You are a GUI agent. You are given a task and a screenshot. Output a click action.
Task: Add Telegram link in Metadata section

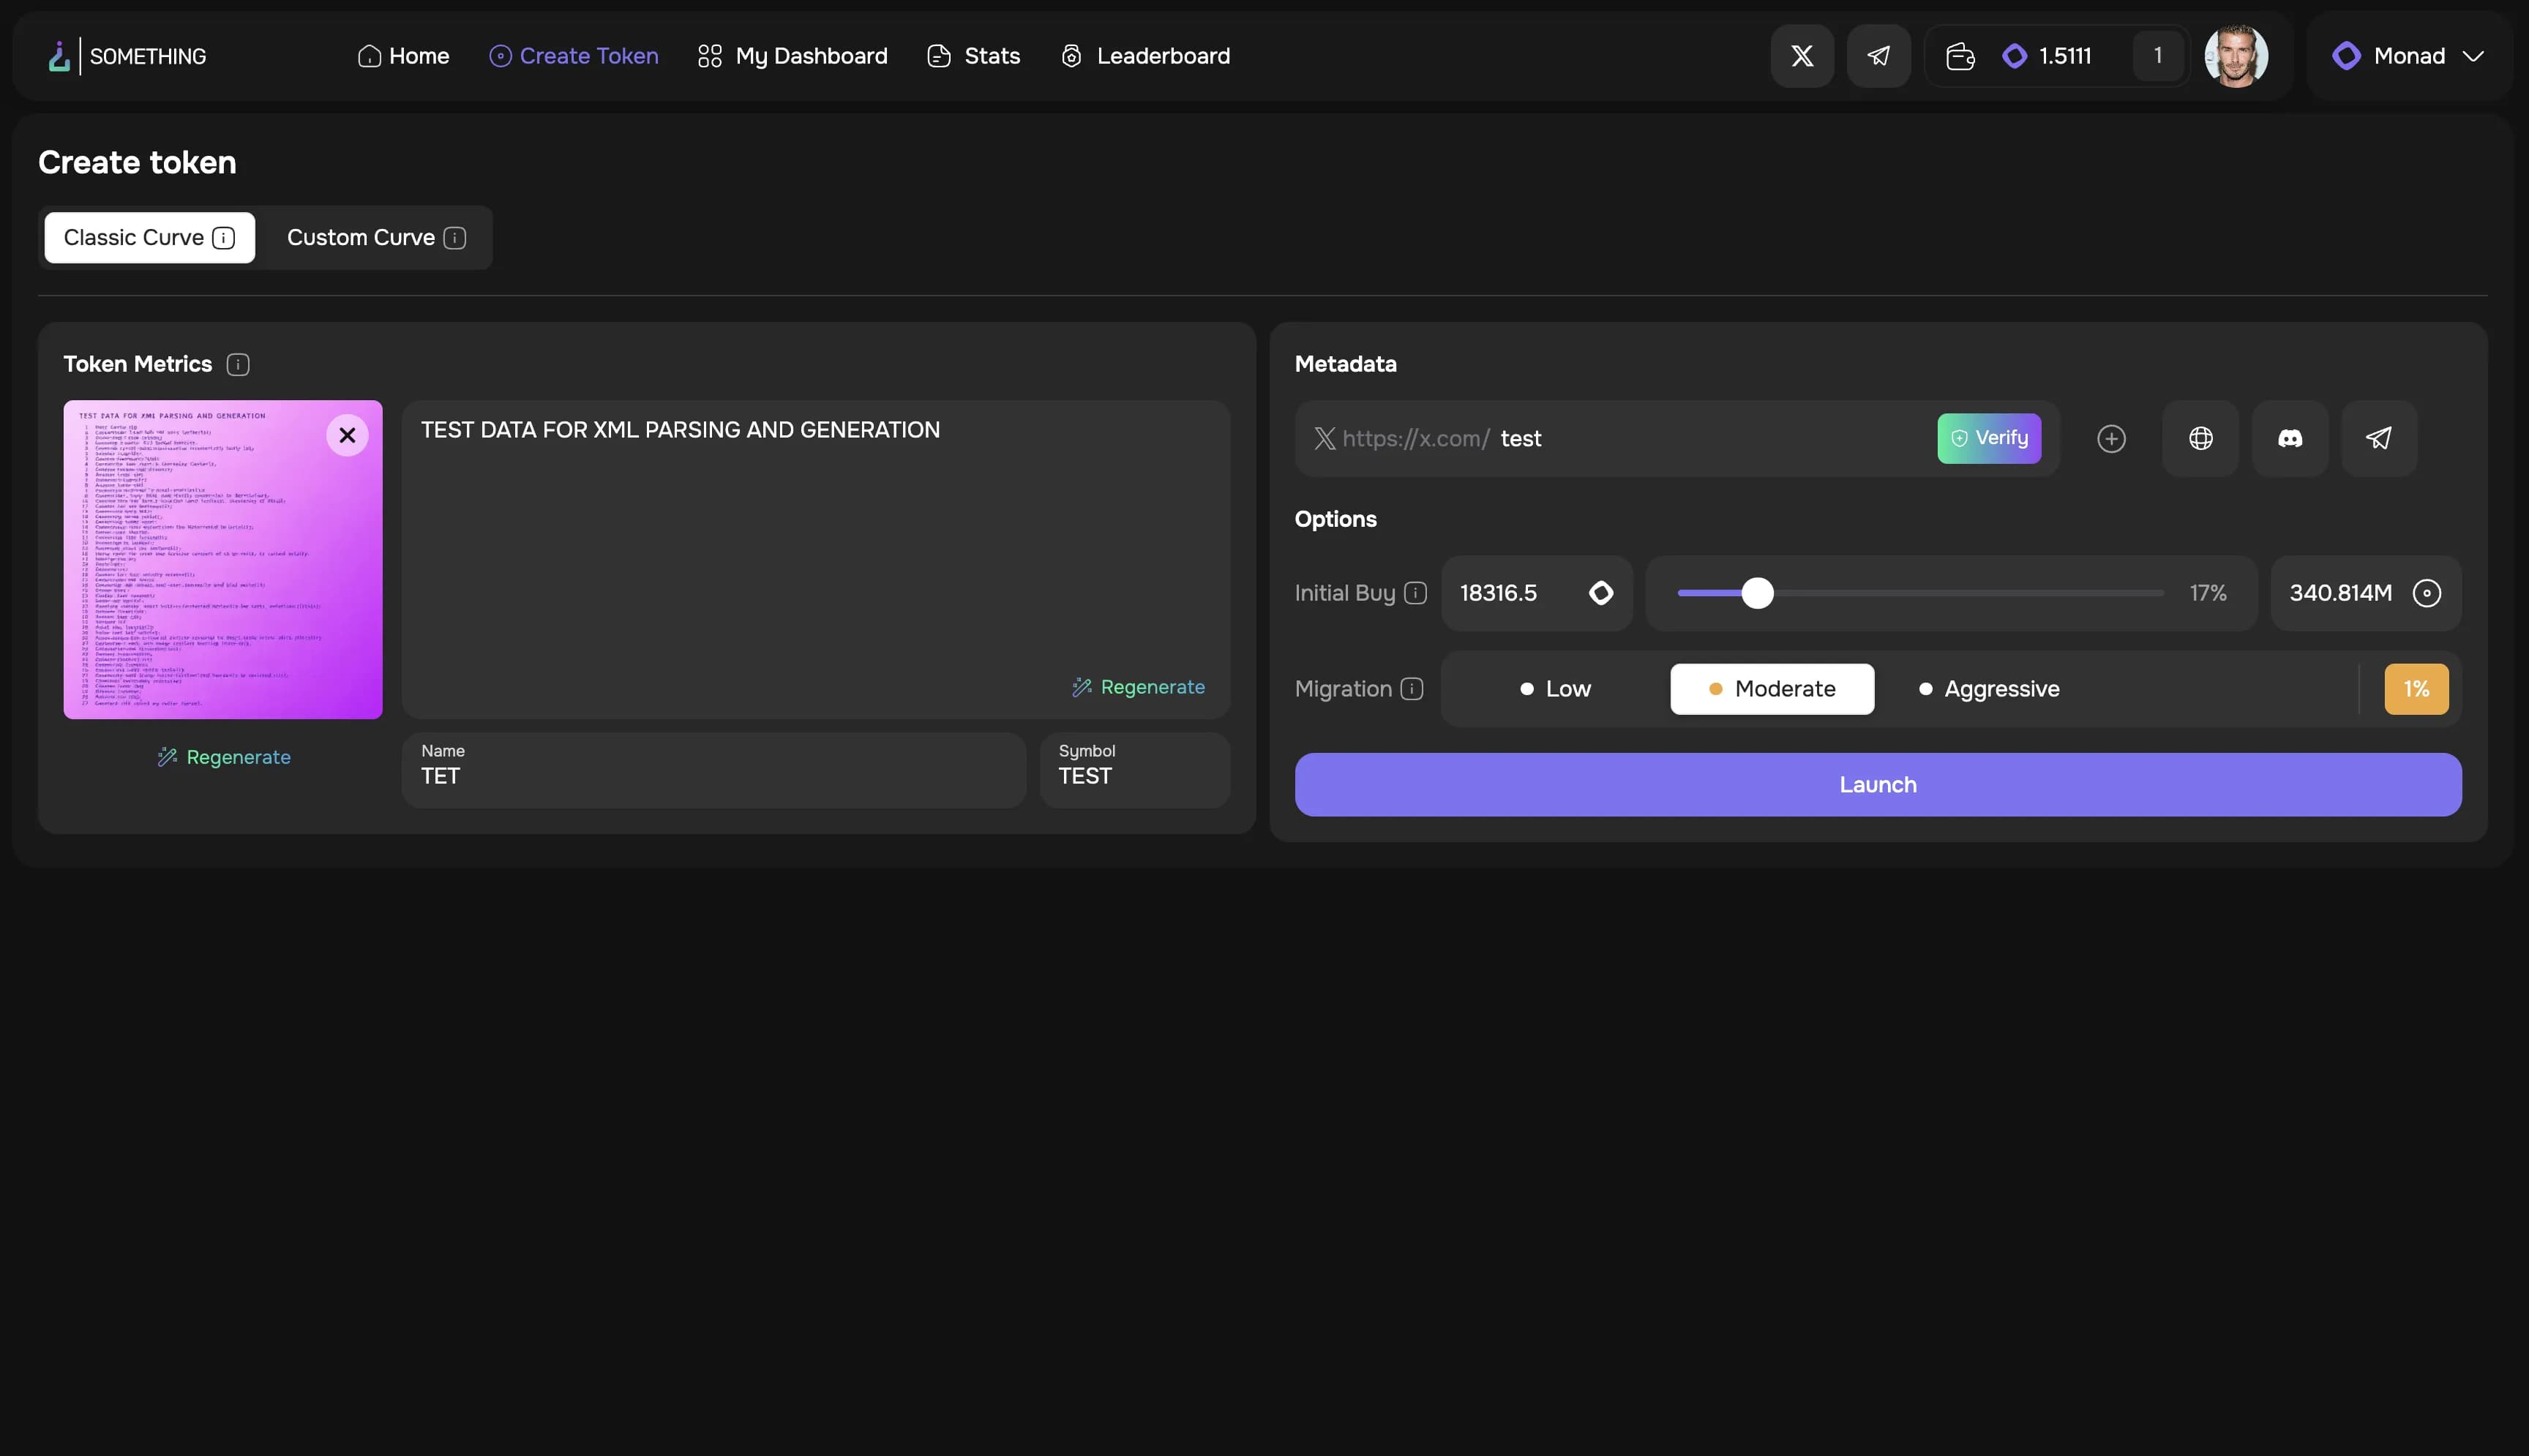(2378, 438)
